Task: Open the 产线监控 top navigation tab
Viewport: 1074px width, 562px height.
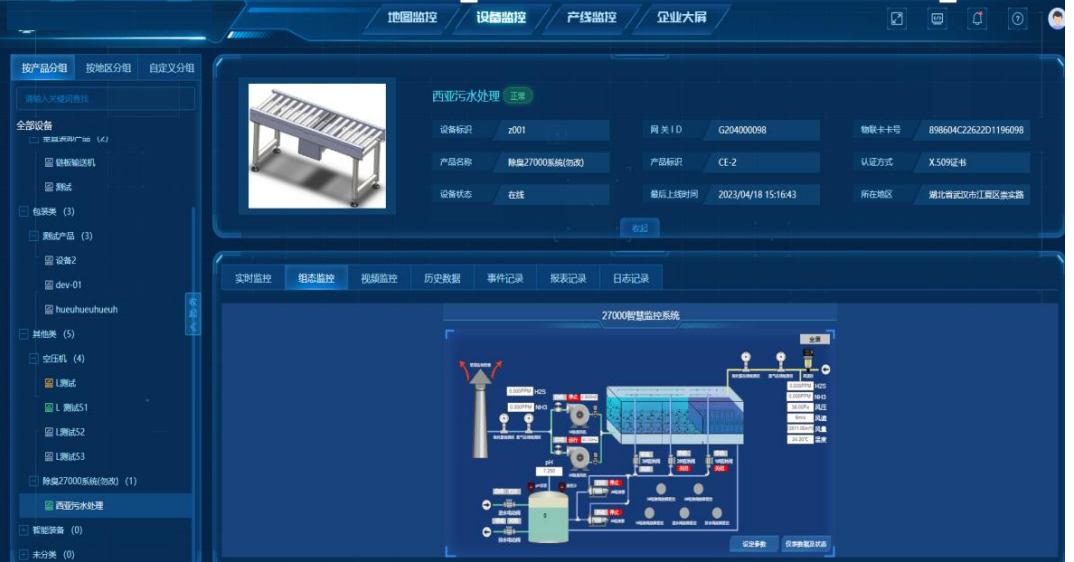Action: click(x=592, y=17)
